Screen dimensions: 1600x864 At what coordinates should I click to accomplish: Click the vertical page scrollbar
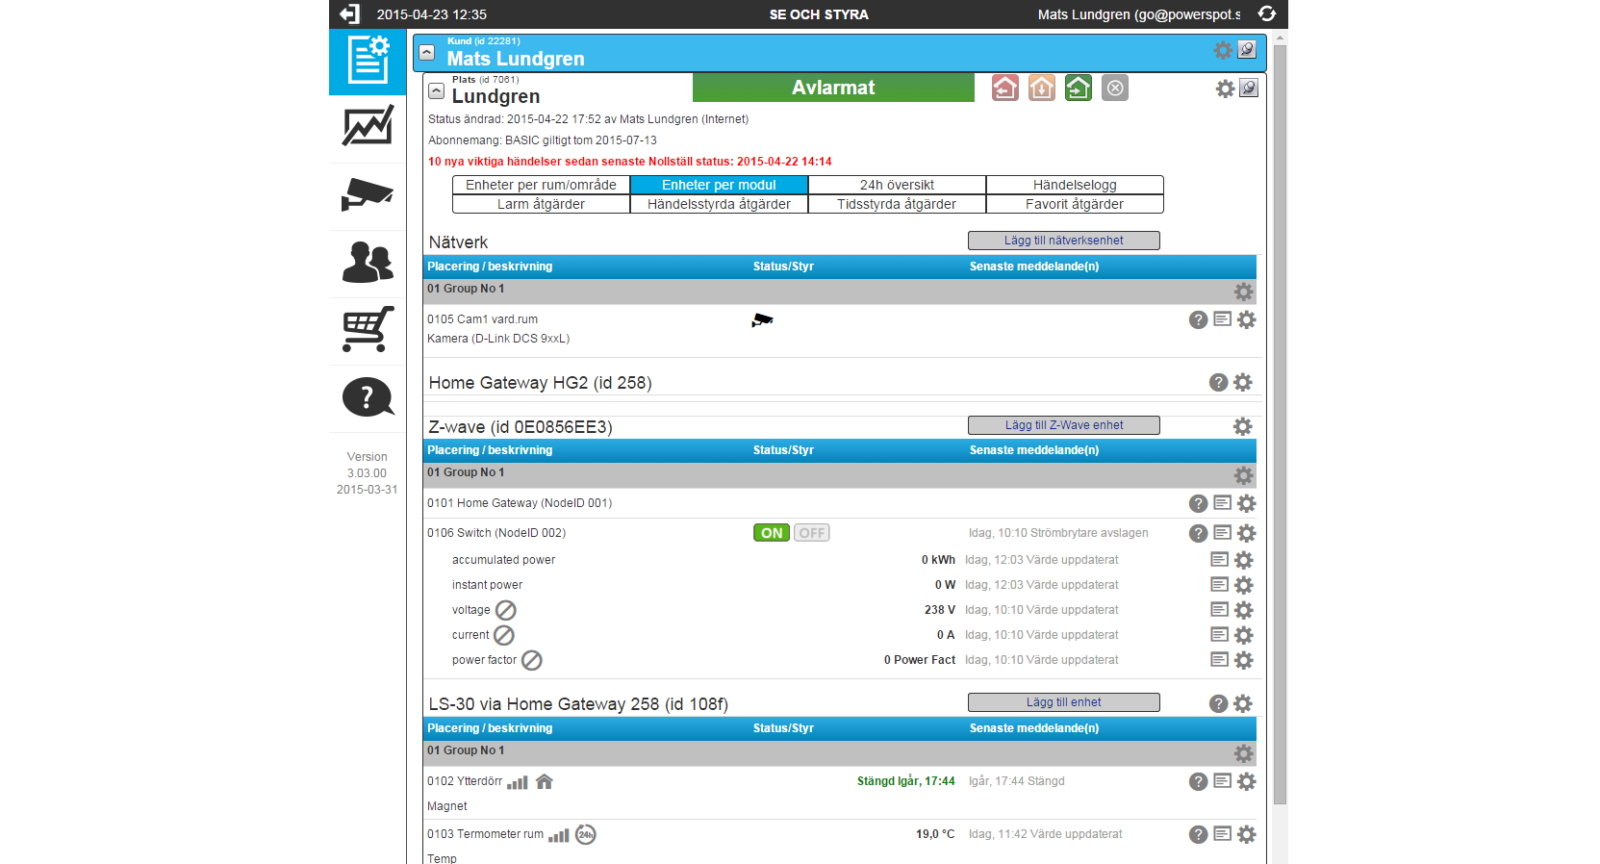pos(1280,420)
